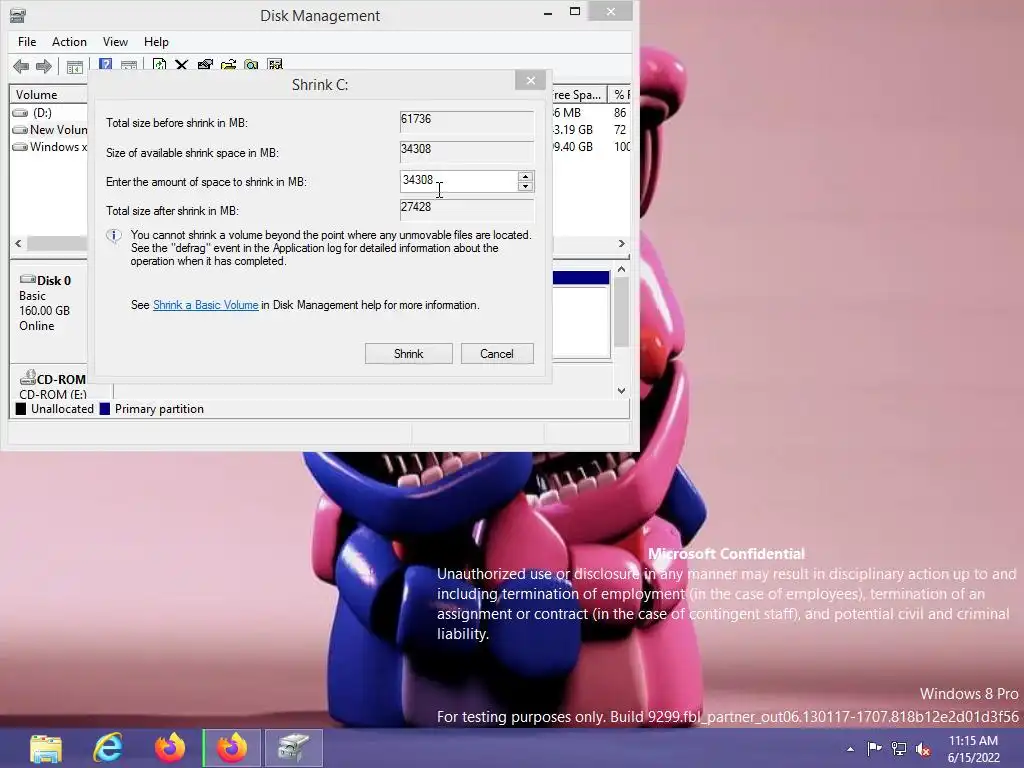Open the Action menu
Viewport: 1024px width, 768px height.
point(69,42)
